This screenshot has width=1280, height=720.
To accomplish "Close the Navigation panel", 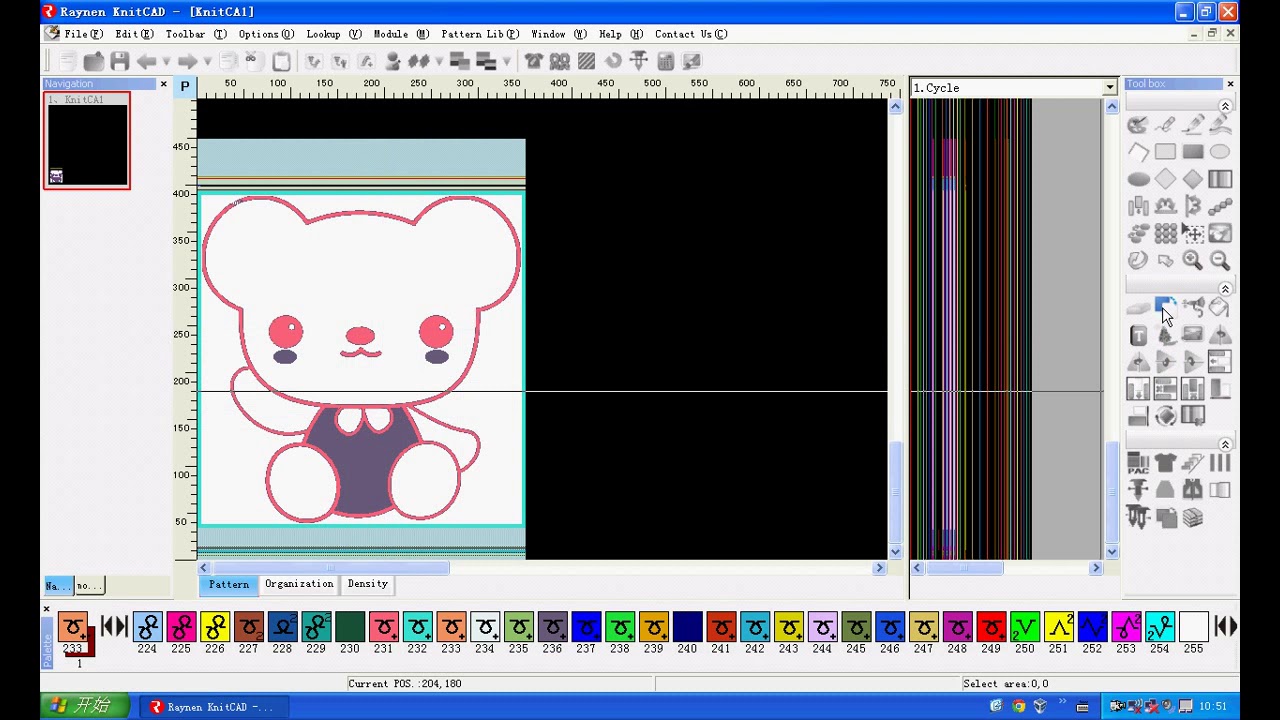I will (x=164, y=84).
